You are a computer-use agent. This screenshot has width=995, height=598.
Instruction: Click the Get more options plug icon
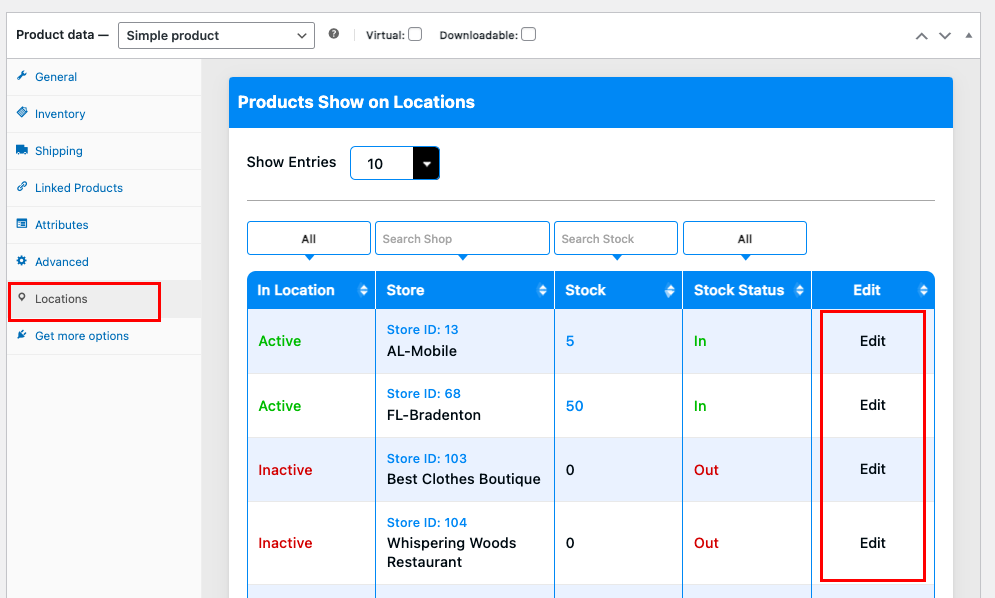point(22,335)
